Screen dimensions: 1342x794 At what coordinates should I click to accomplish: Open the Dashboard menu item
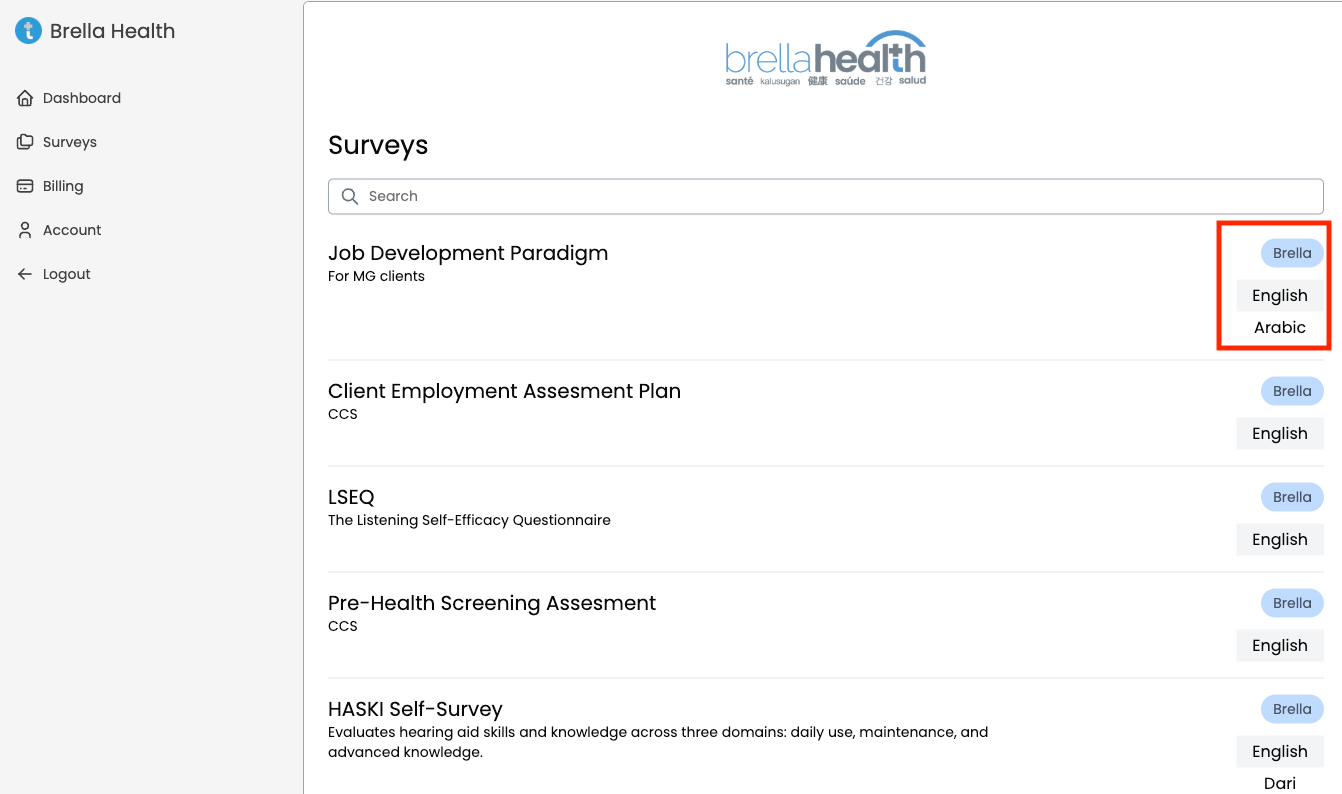(x=81, y=98)
